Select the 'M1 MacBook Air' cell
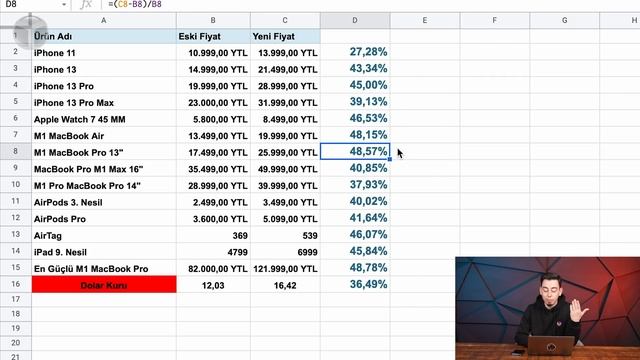The height and width of the screenshot is (360, 640). coord(104,136)
